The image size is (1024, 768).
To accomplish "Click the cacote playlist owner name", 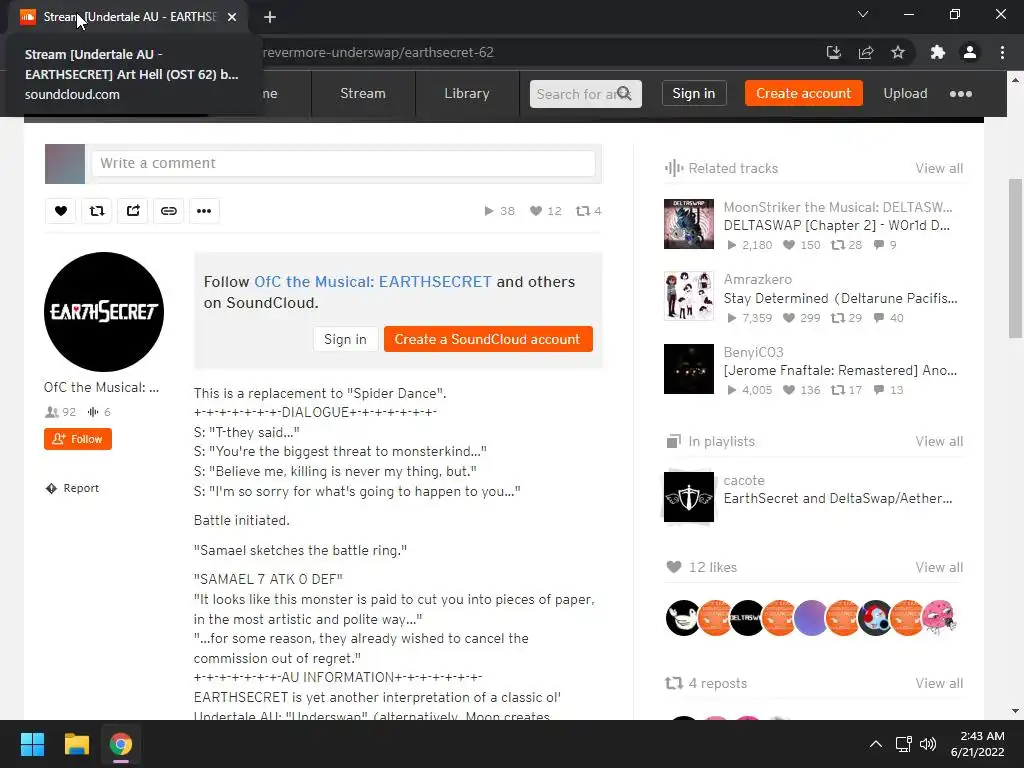I will [744, 480].
